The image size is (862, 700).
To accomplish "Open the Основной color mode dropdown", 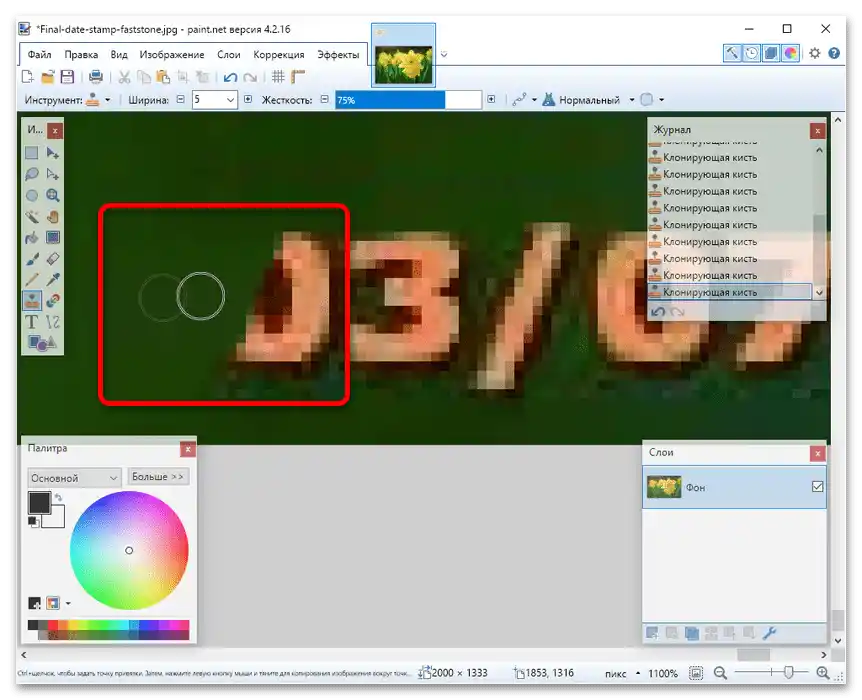I will (74, 478).
